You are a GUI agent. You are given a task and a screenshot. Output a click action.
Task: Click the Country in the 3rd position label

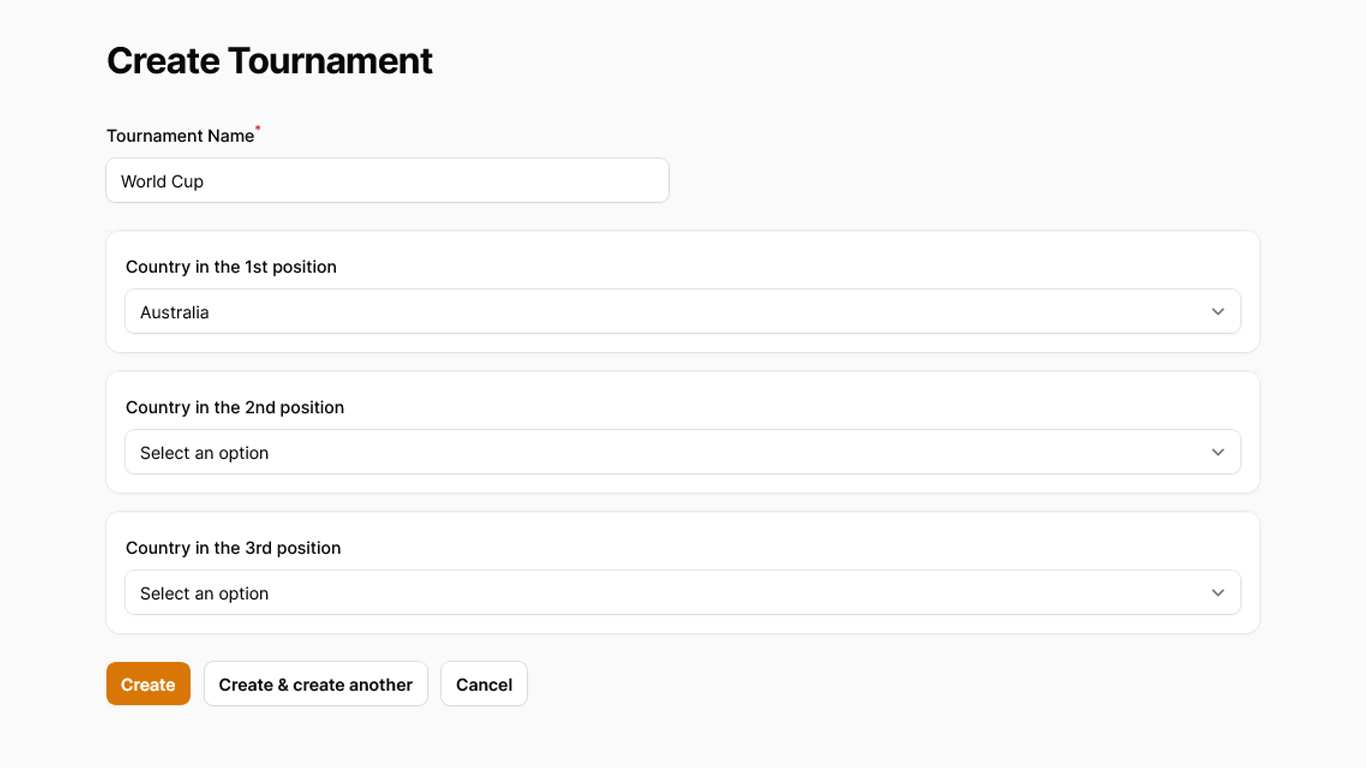(234, 548)
